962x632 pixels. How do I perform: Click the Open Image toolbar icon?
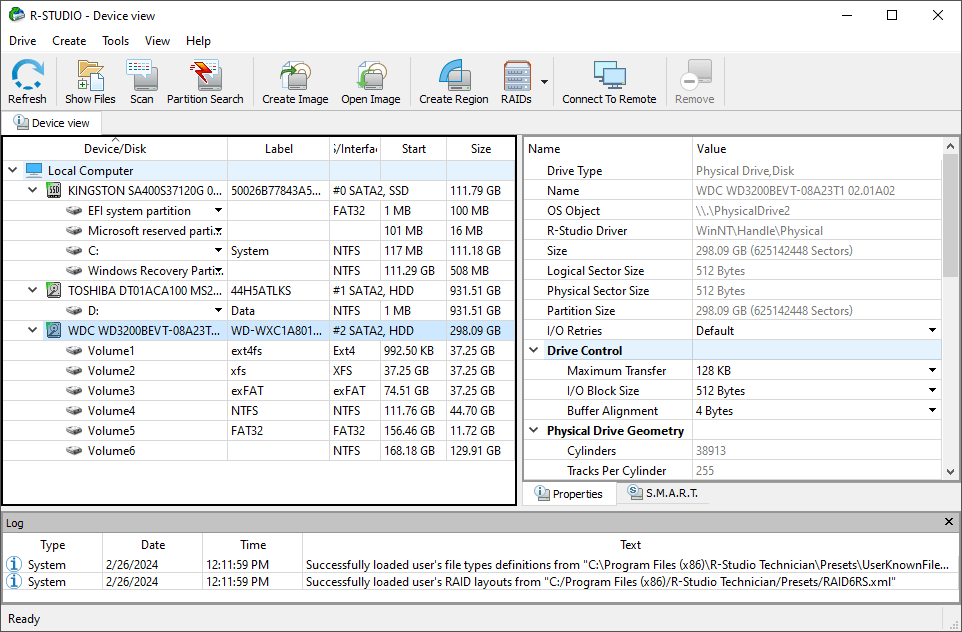tap(371, 75)
